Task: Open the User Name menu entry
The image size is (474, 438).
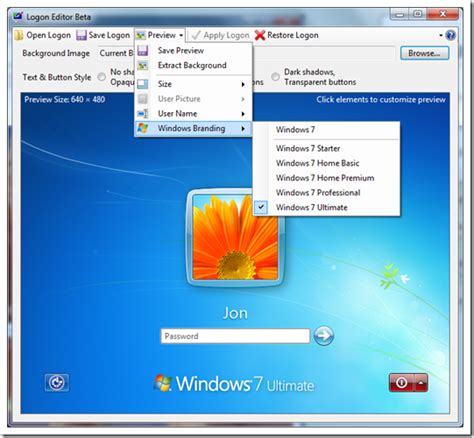Action: click(x=193, y=114)
